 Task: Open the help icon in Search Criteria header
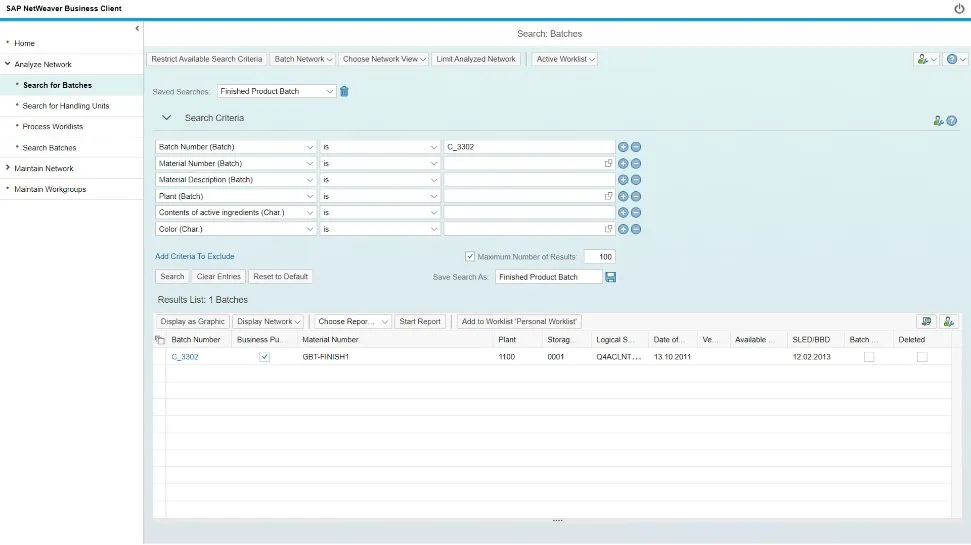(952, 120)
